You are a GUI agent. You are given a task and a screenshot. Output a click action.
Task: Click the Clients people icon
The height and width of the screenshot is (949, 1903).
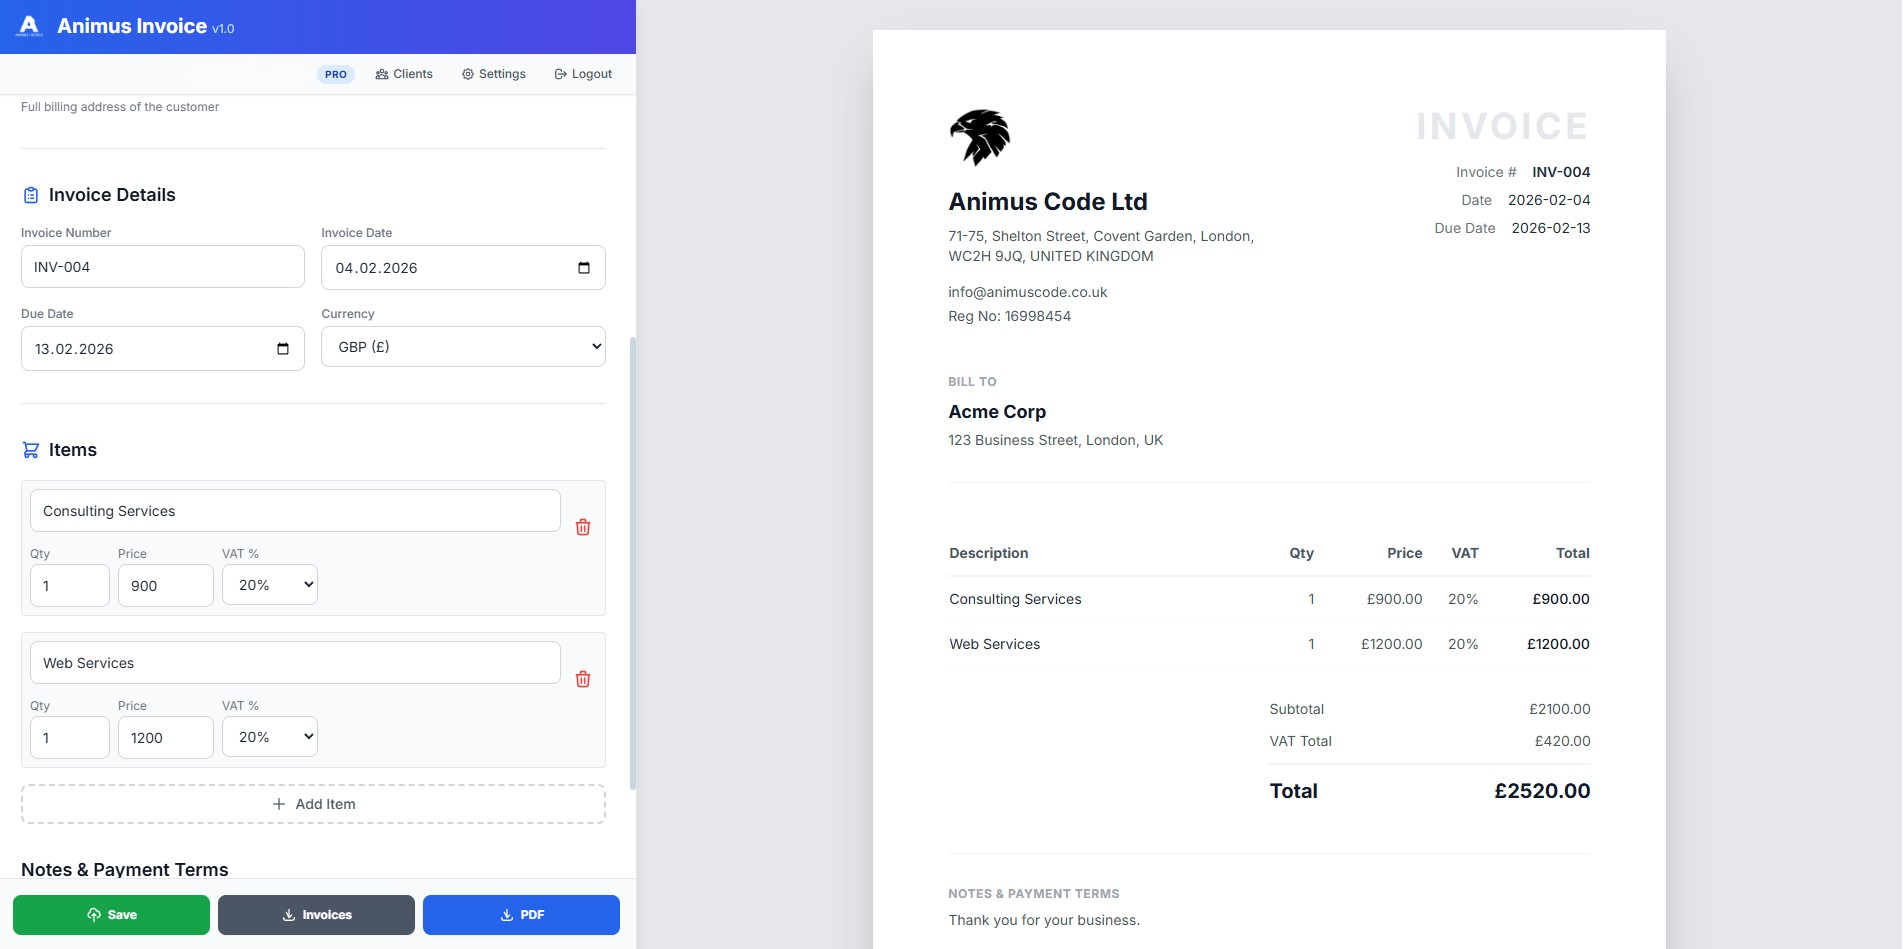click(x=381, y=73)
